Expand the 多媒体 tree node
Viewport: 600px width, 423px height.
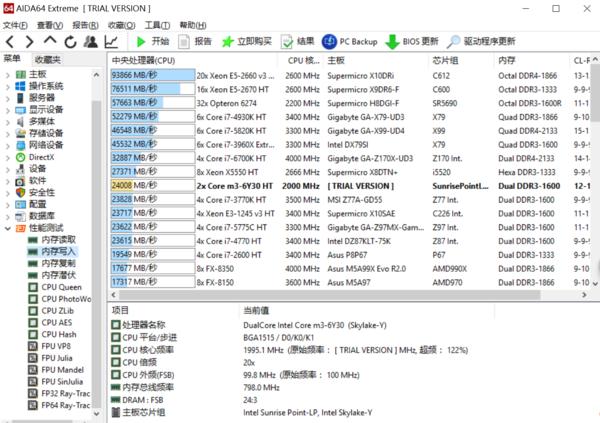point(8,122)
